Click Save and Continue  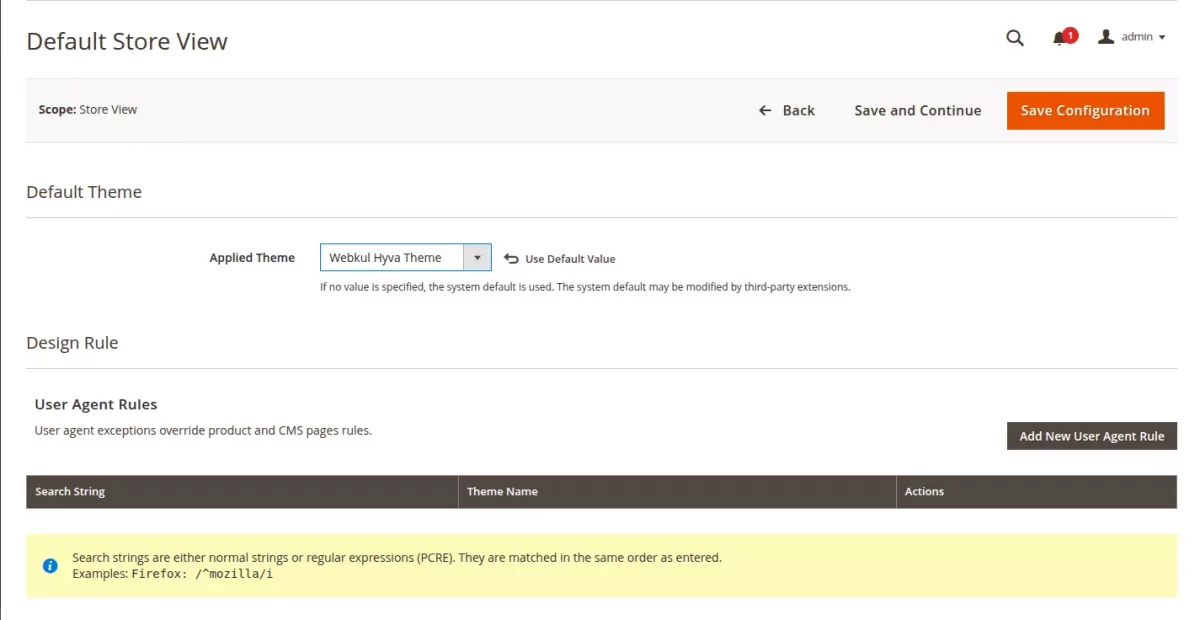[x=917, y=110]
